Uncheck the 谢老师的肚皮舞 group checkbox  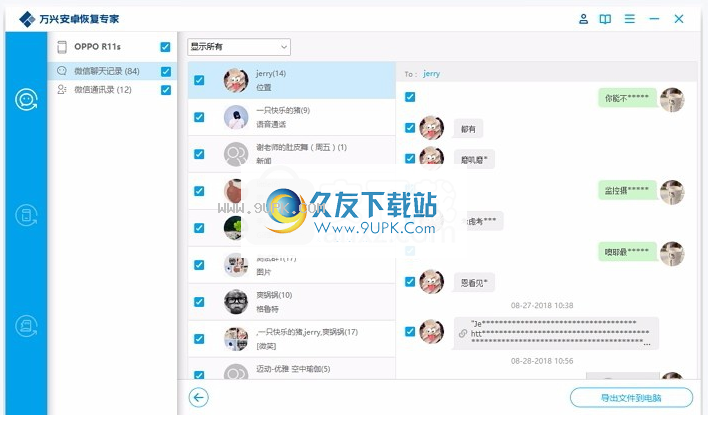coord(199,154)
